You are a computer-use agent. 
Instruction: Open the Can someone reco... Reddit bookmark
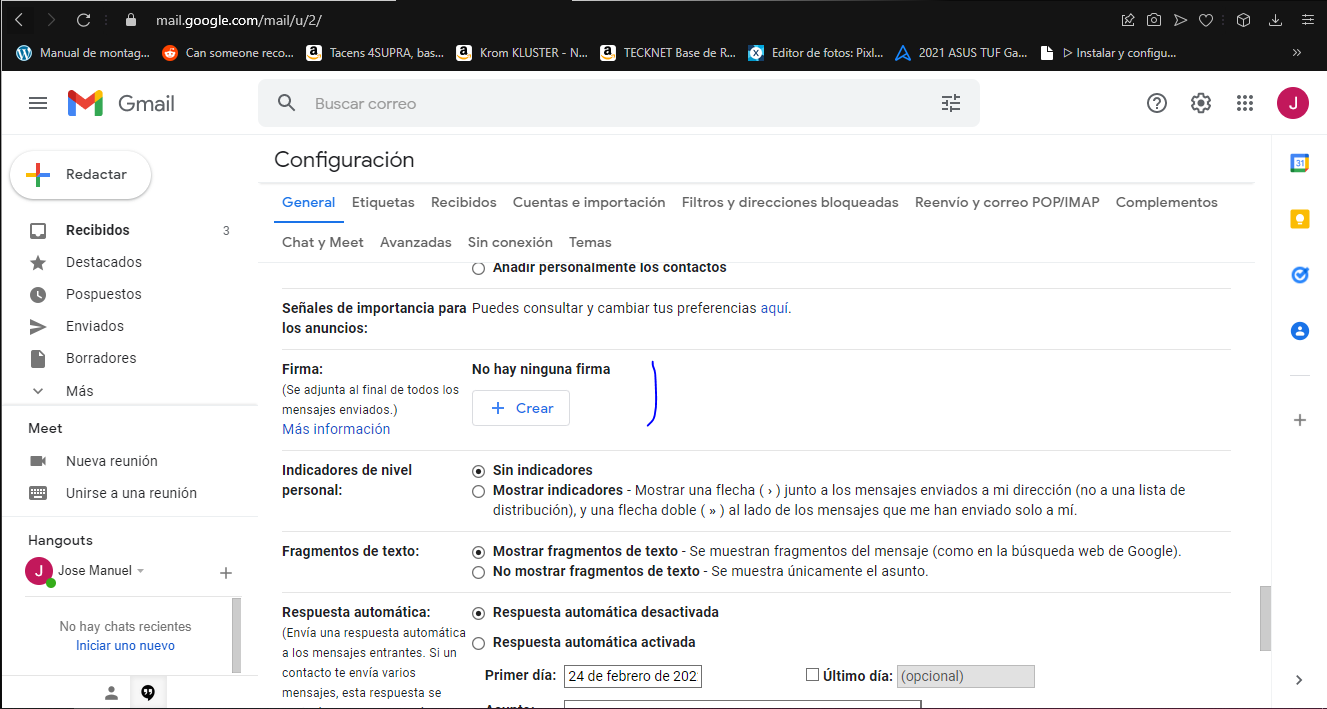click(228, 53)
